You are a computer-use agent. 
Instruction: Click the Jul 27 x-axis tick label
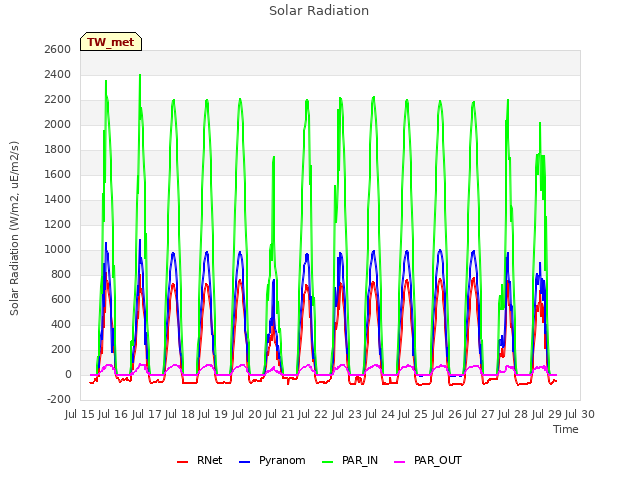480,414
